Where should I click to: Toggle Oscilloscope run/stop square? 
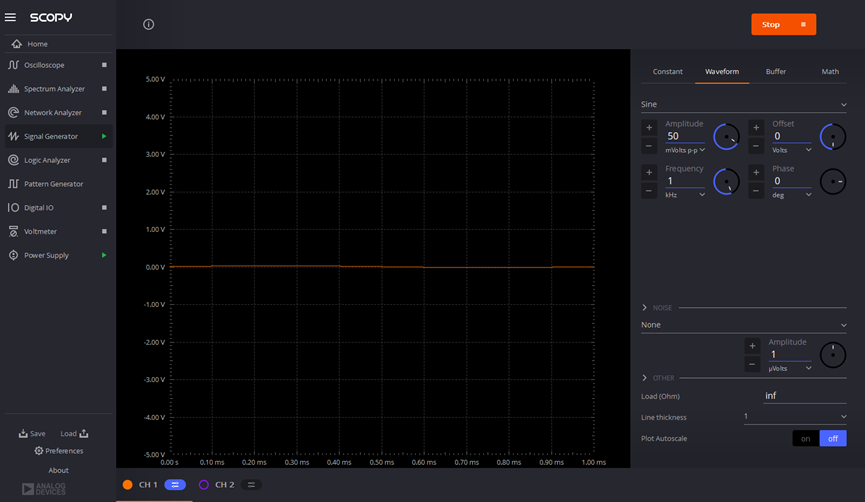pos(104,65)
